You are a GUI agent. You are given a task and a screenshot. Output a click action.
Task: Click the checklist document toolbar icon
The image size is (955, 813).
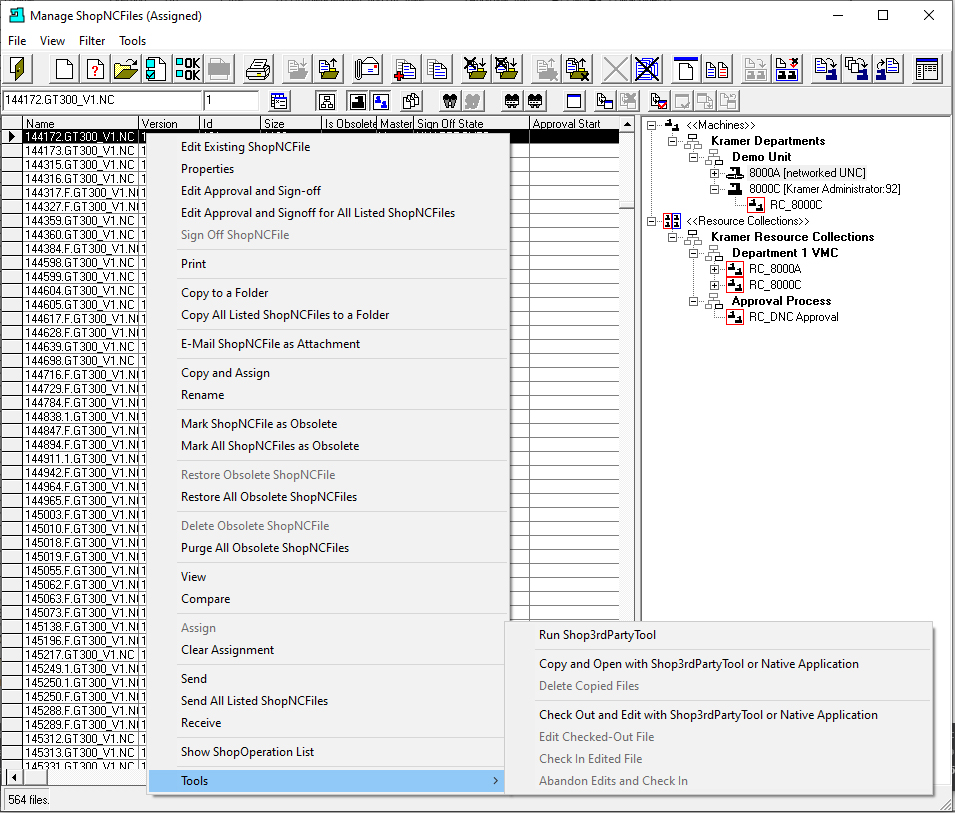(x=156, y=69)
